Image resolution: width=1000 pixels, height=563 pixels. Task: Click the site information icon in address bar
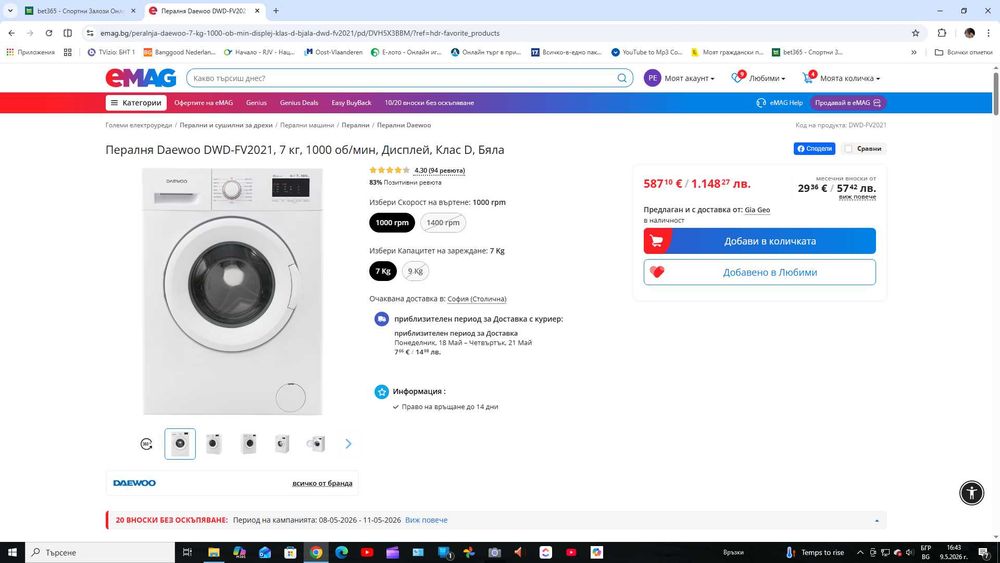90,33
